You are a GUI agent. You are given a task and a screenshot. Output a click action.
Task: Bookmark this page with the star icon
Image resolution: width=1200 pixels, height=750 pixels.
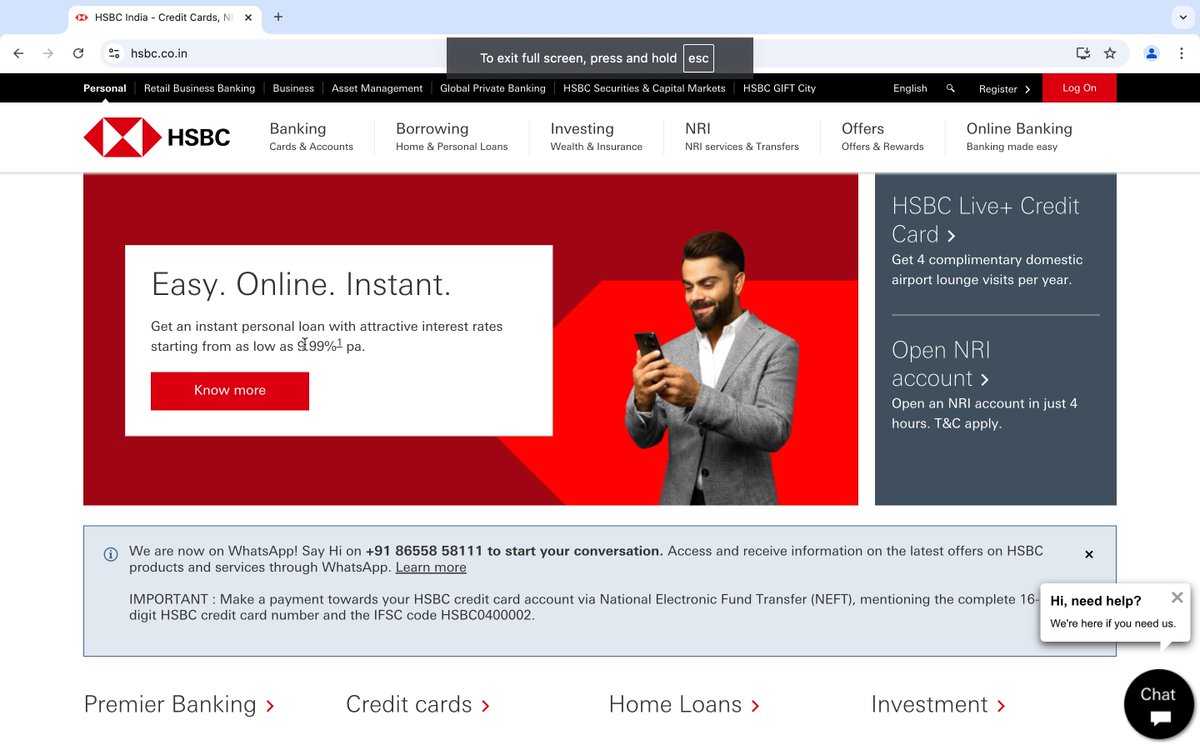click(1110, 53)
